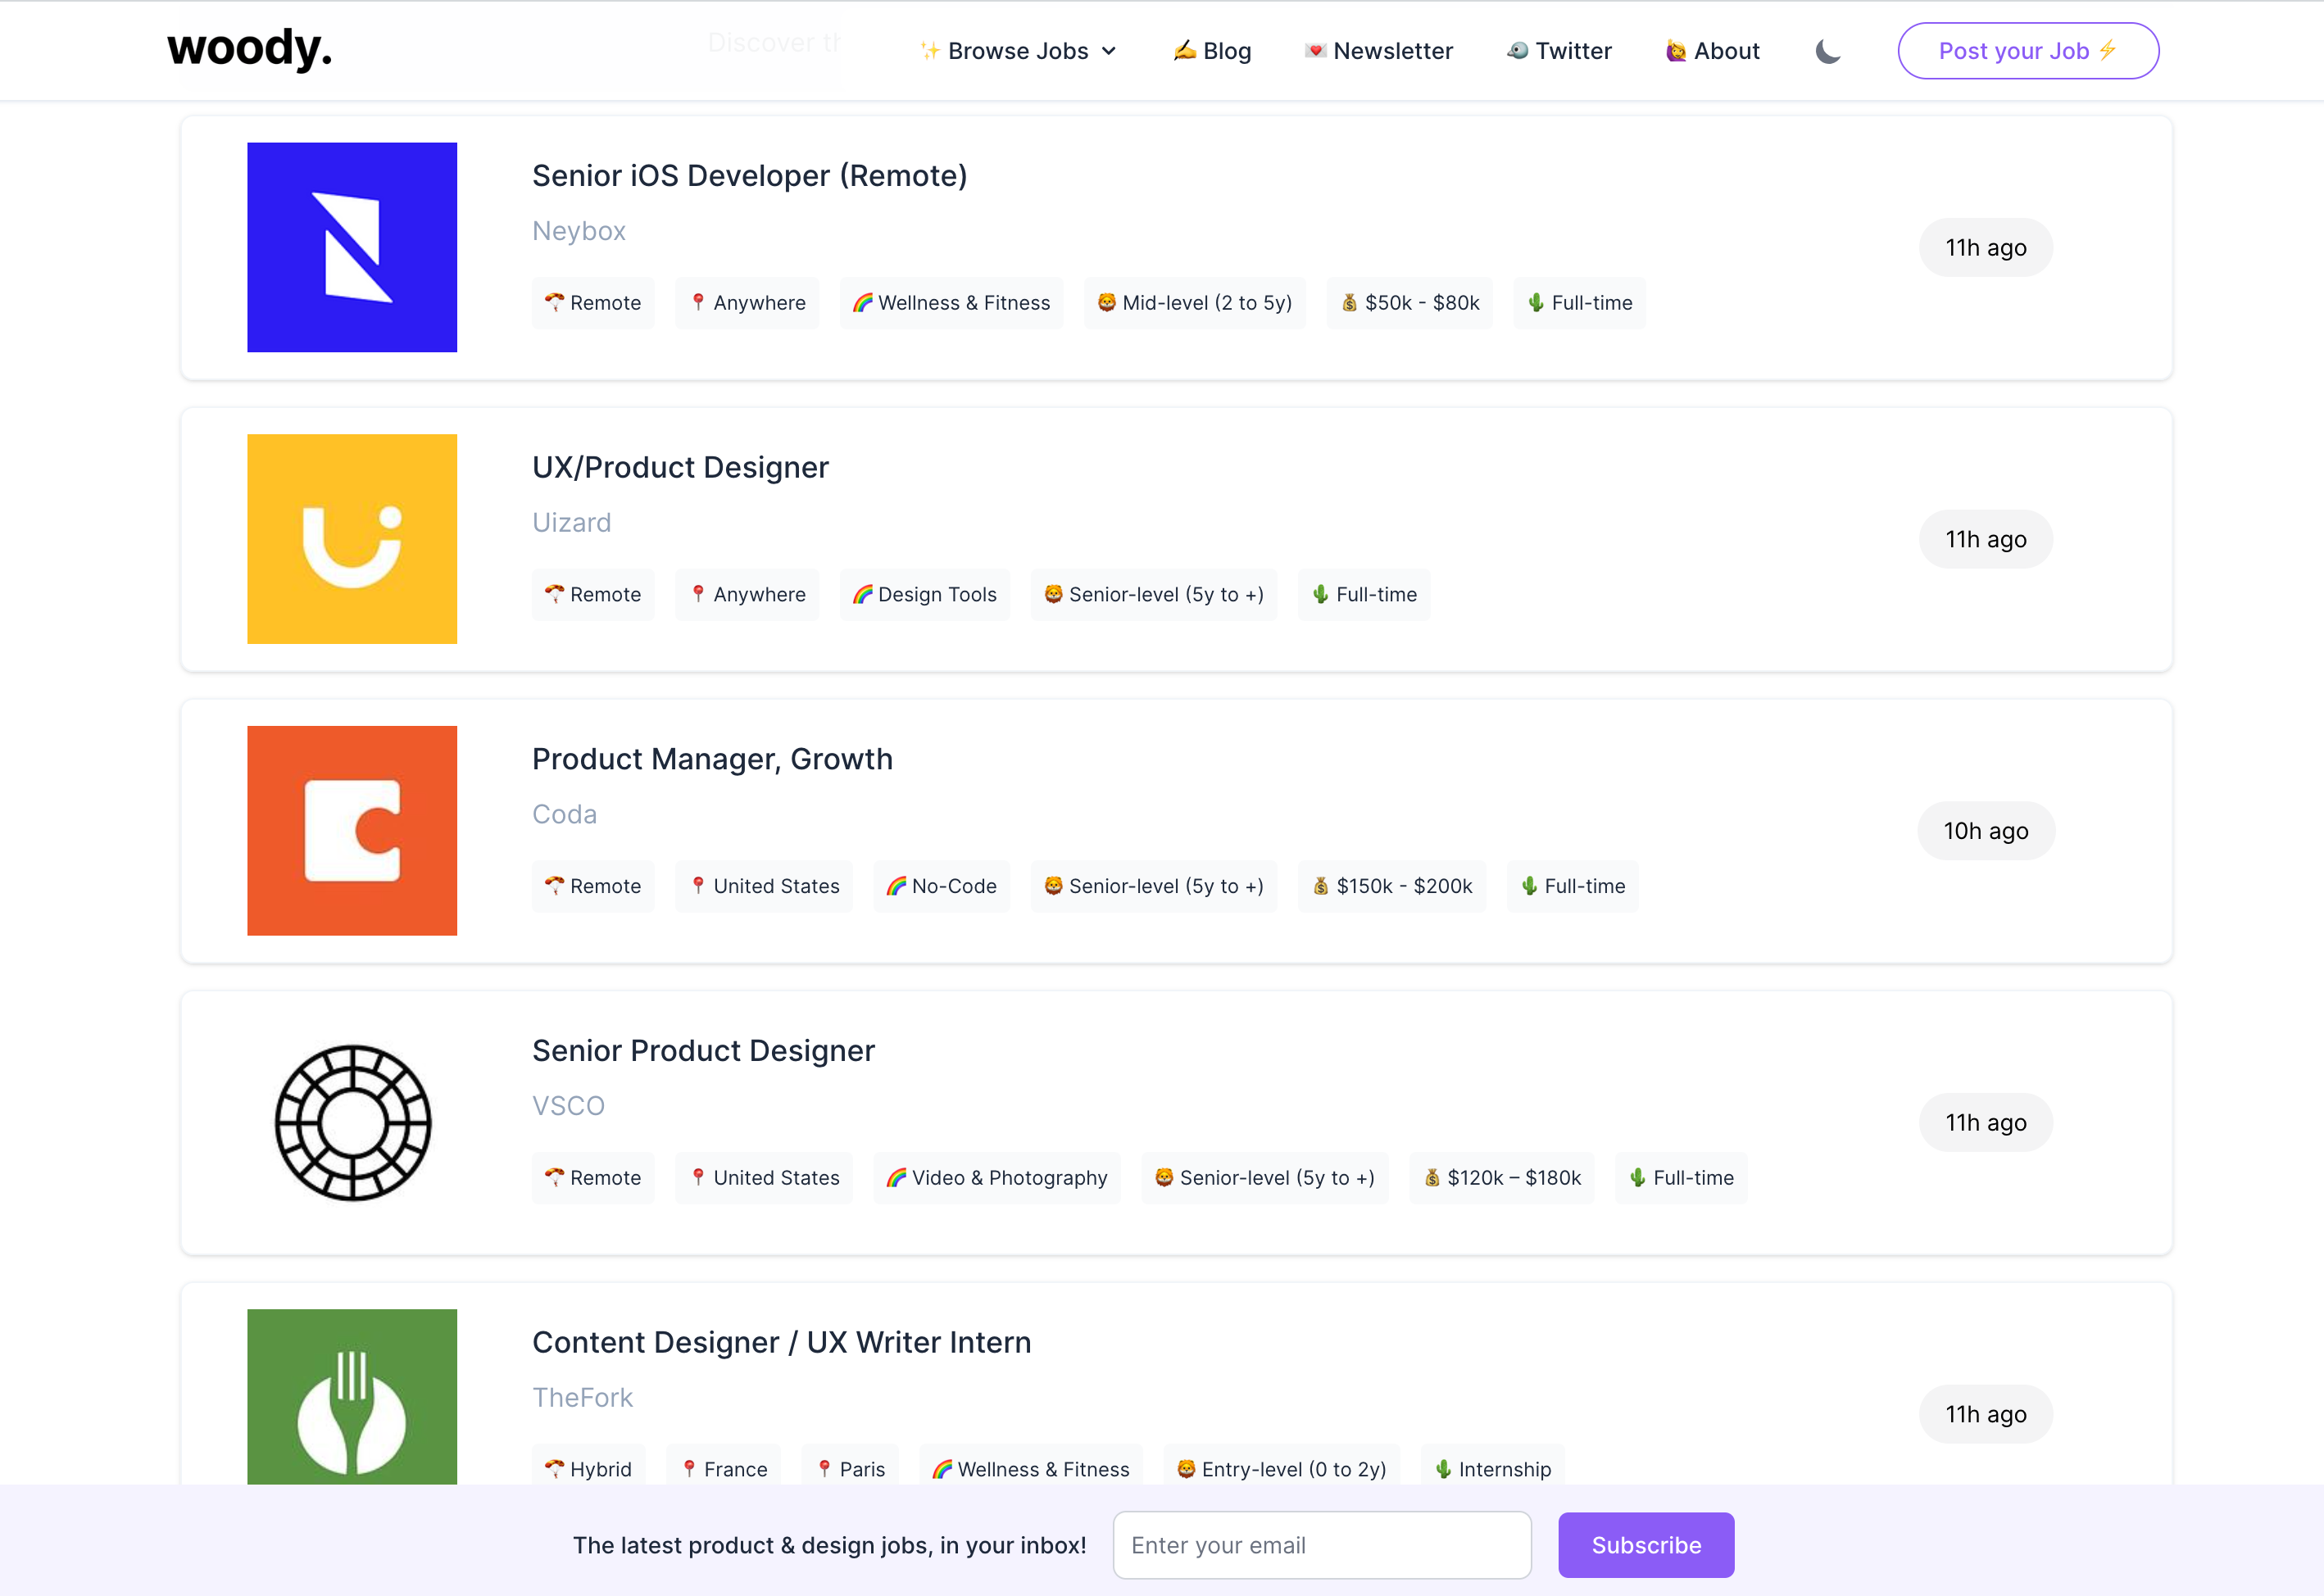Open the Neybox company logo
Image resolution: width=2324 pixels, height=1596 pixels.
(352, 247)
